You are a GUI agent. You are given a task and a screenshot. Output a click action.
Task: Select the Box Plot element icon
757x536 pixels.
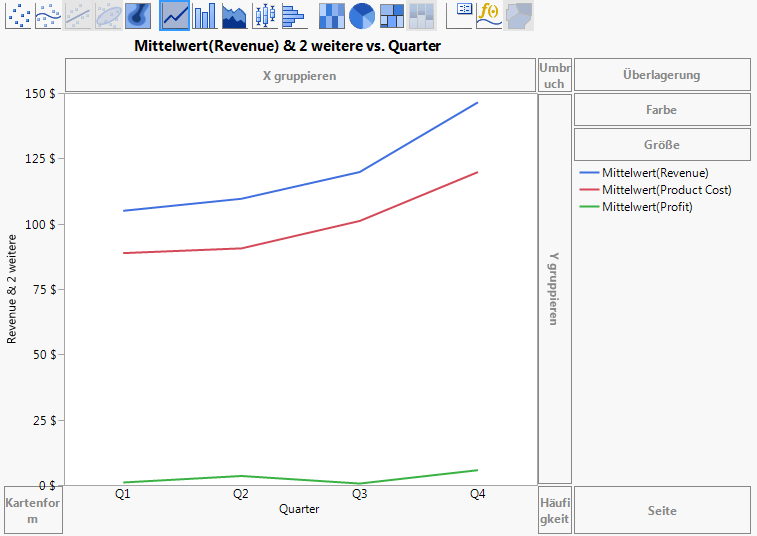[265, 15]
